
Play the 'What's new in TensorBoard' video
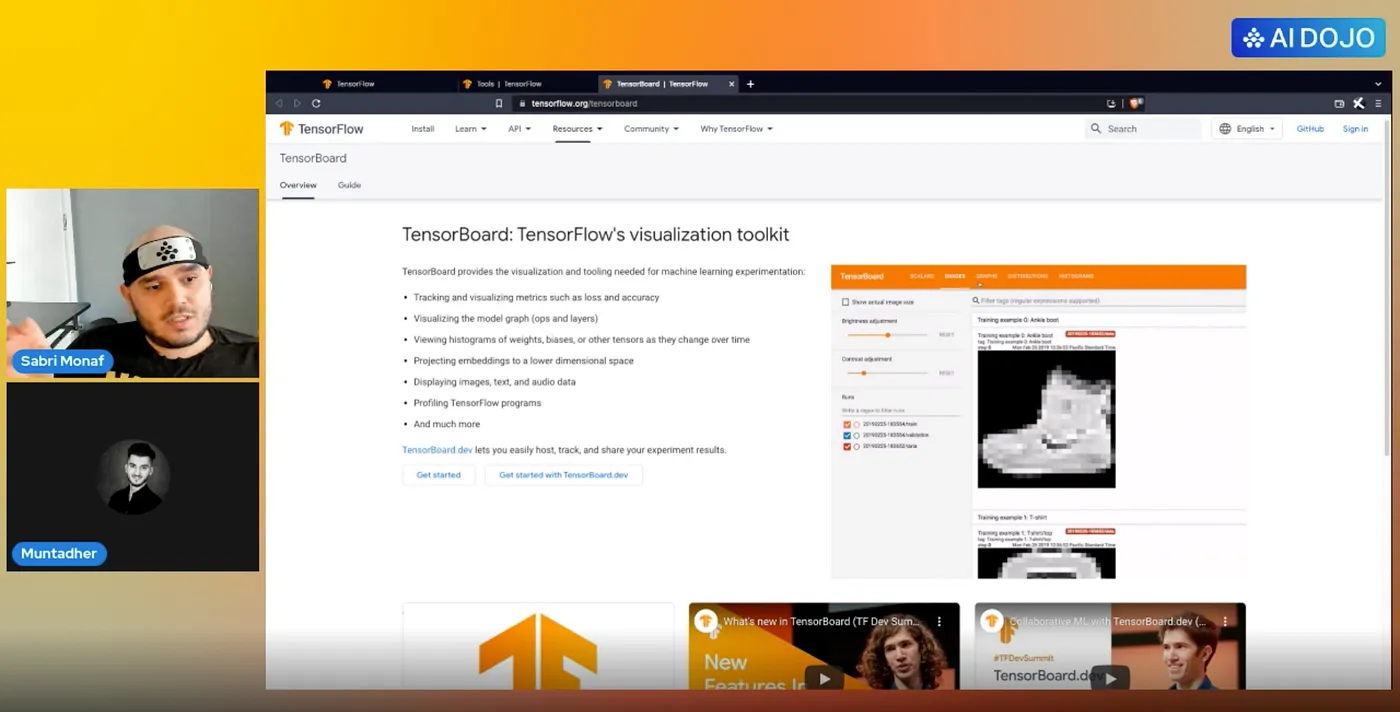(x=824, y=678)
